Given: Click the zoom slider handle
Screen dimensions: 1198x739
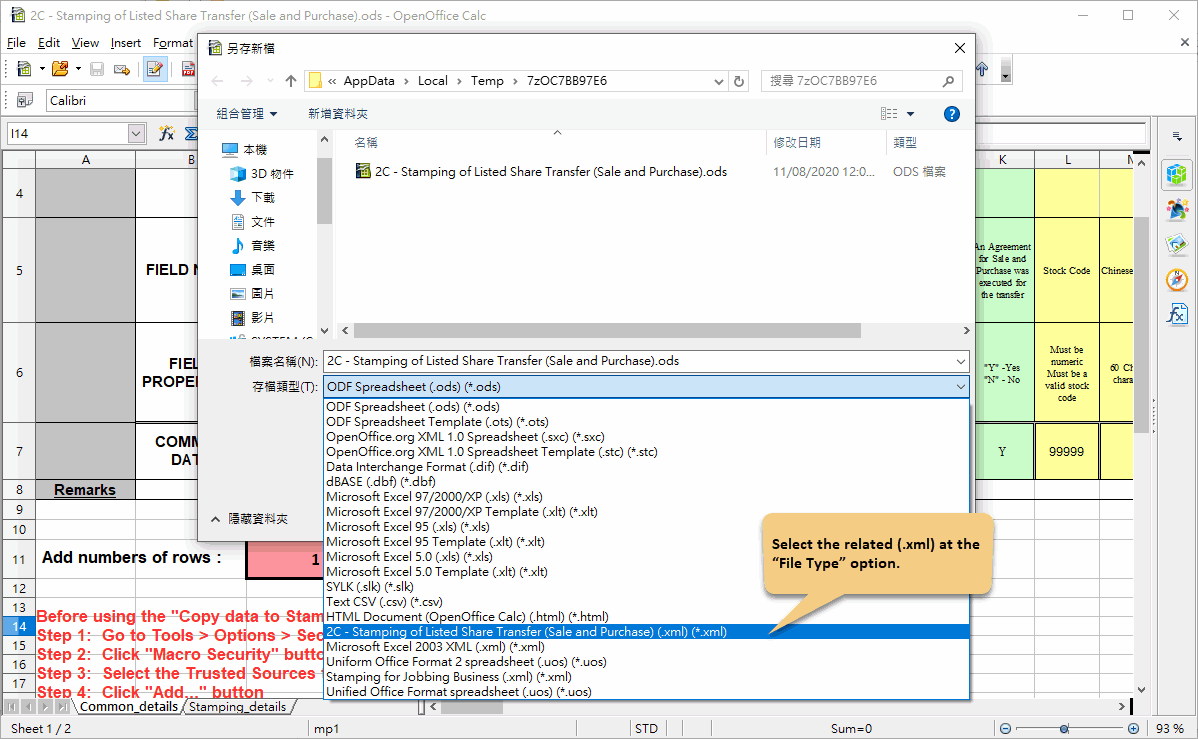Looking at the screenshot, I should 1064,728.
